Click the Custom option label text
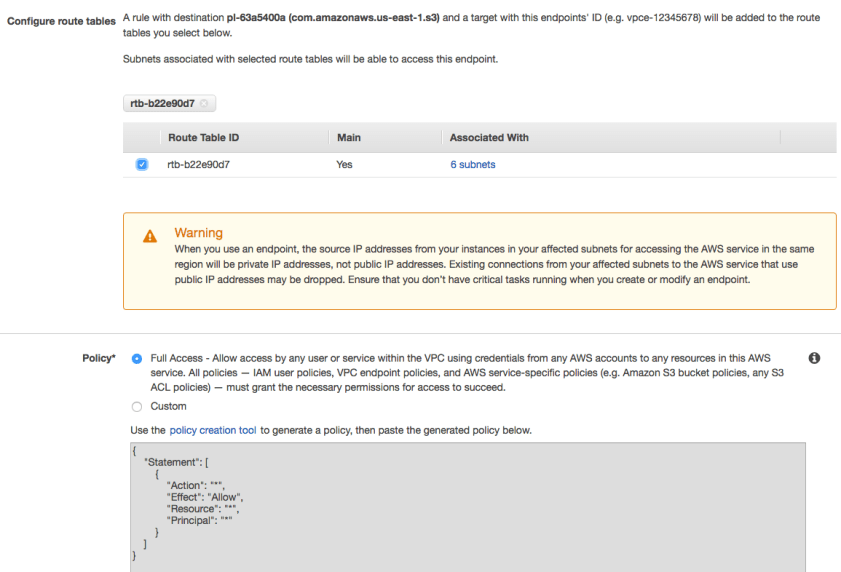841x572 pixels. pyautogui.click(x=168, y=406)
